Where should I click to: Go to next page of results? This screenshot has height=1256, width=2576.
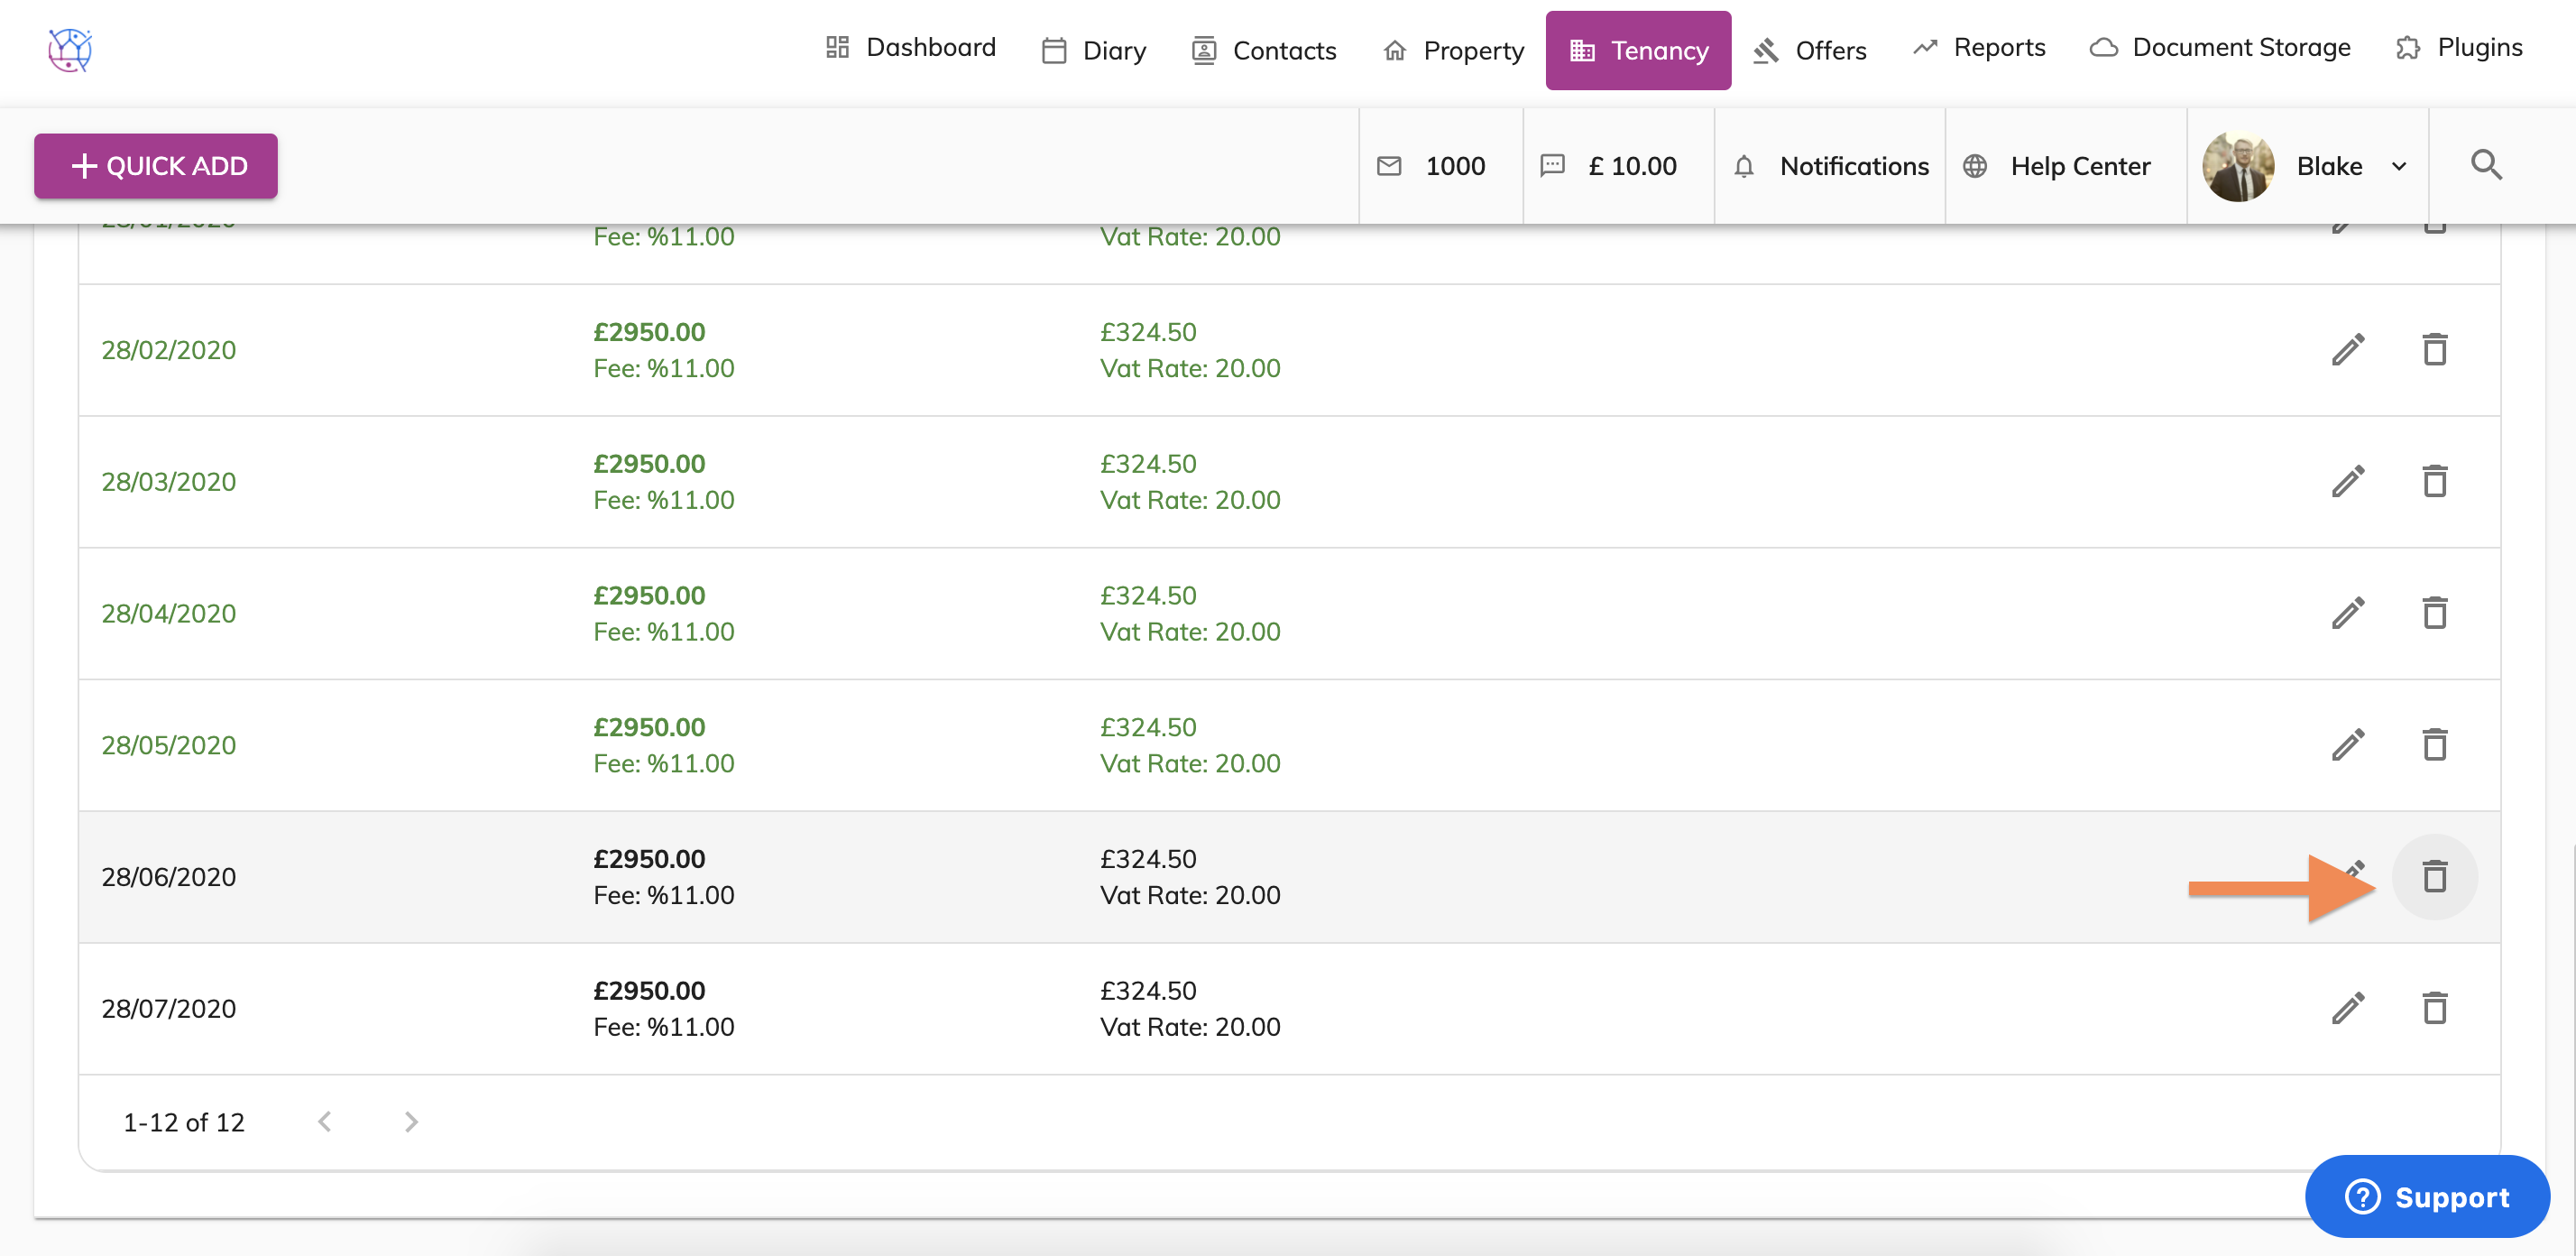point(411,1122)
